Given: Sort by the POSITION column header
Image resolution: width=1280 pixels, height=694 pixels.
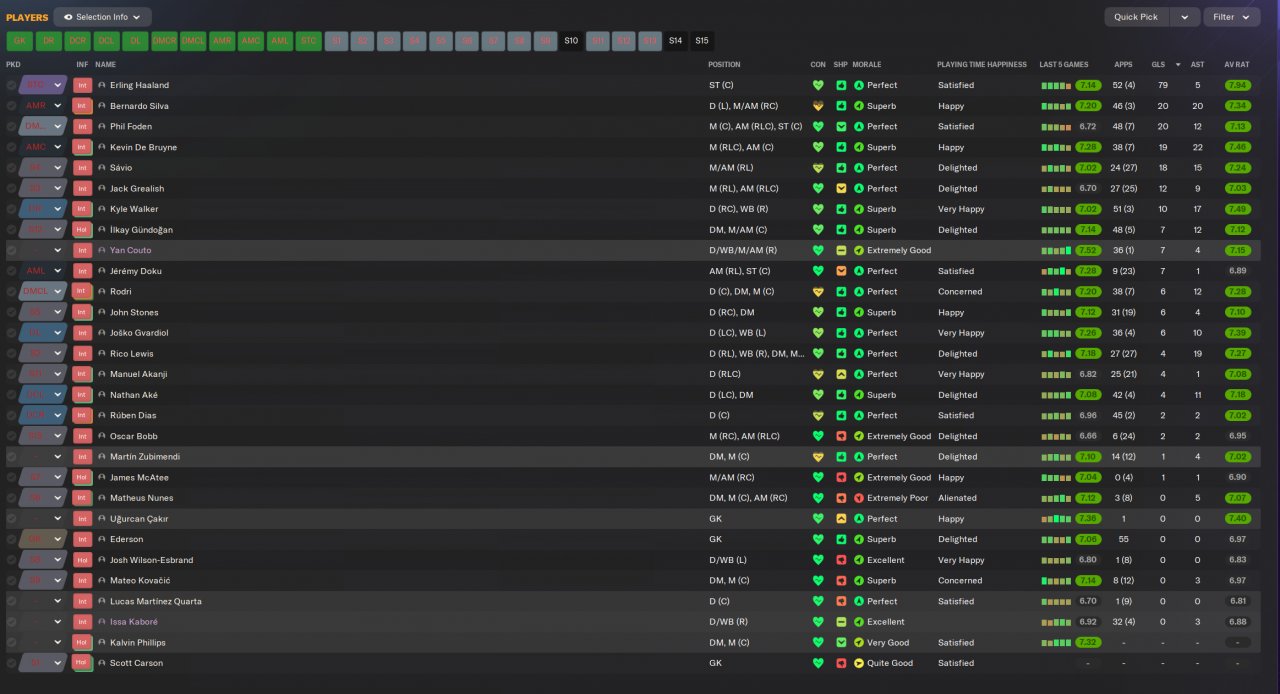Looking at the screenshot, I should (x=724, y=64).
